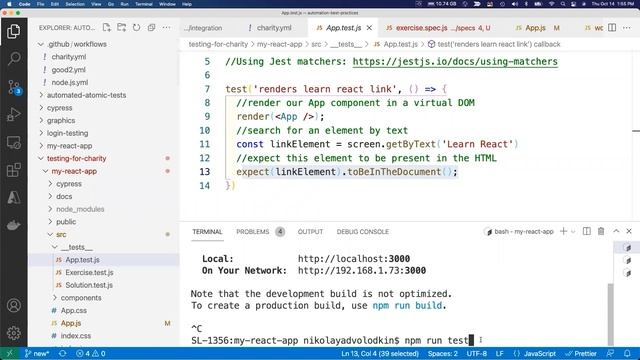Open the remote window indicator in status bar
The width and height of the screenshot is (640, 360).
click(x=9, y=353)
